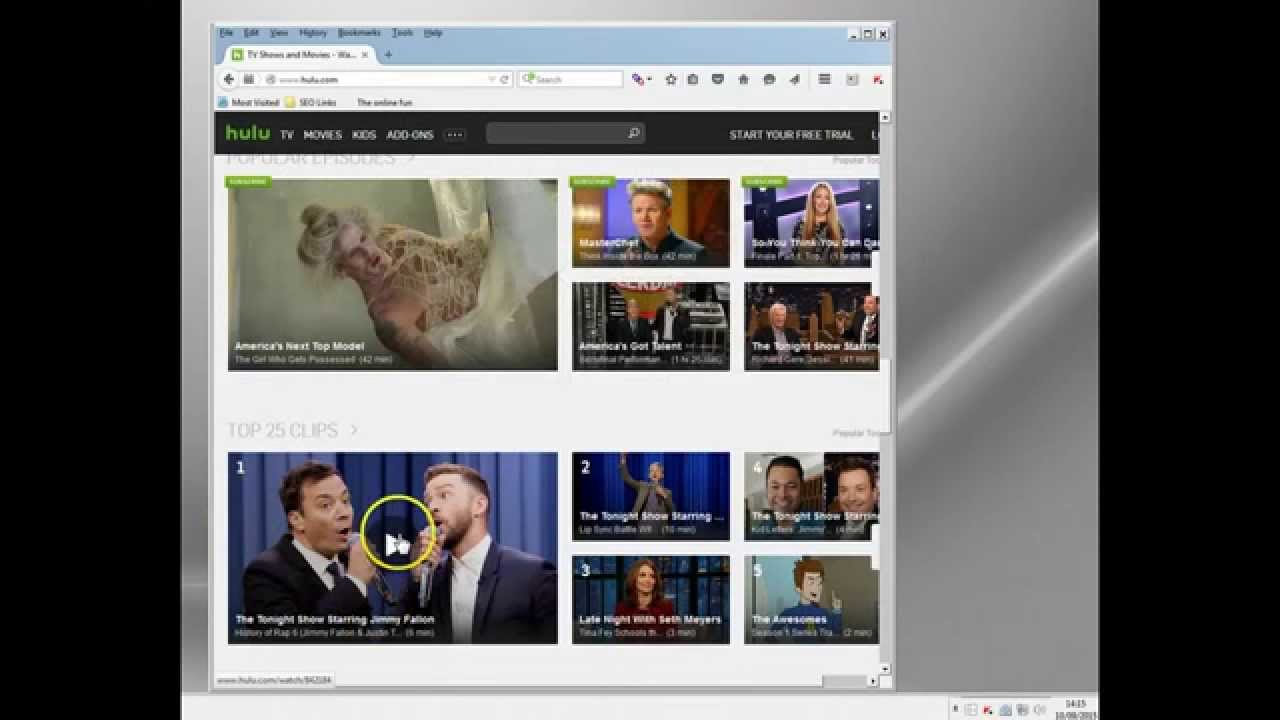This screenshot has width=1280, height=720.
Task: Open the Help menu
Action: coord(433,33)
